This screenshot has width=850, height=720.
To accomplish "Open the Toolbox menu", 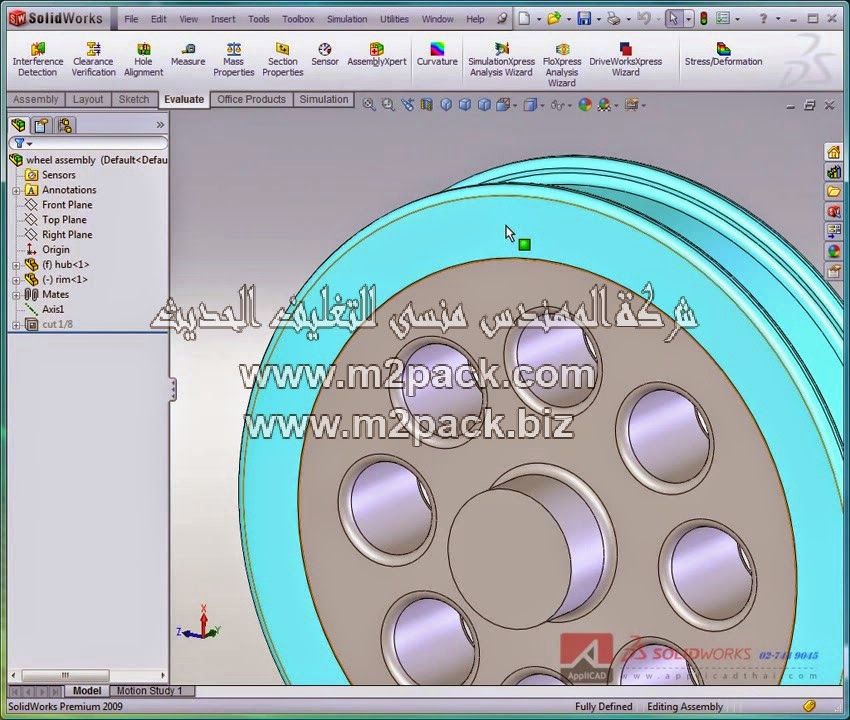I will [298, 19].
